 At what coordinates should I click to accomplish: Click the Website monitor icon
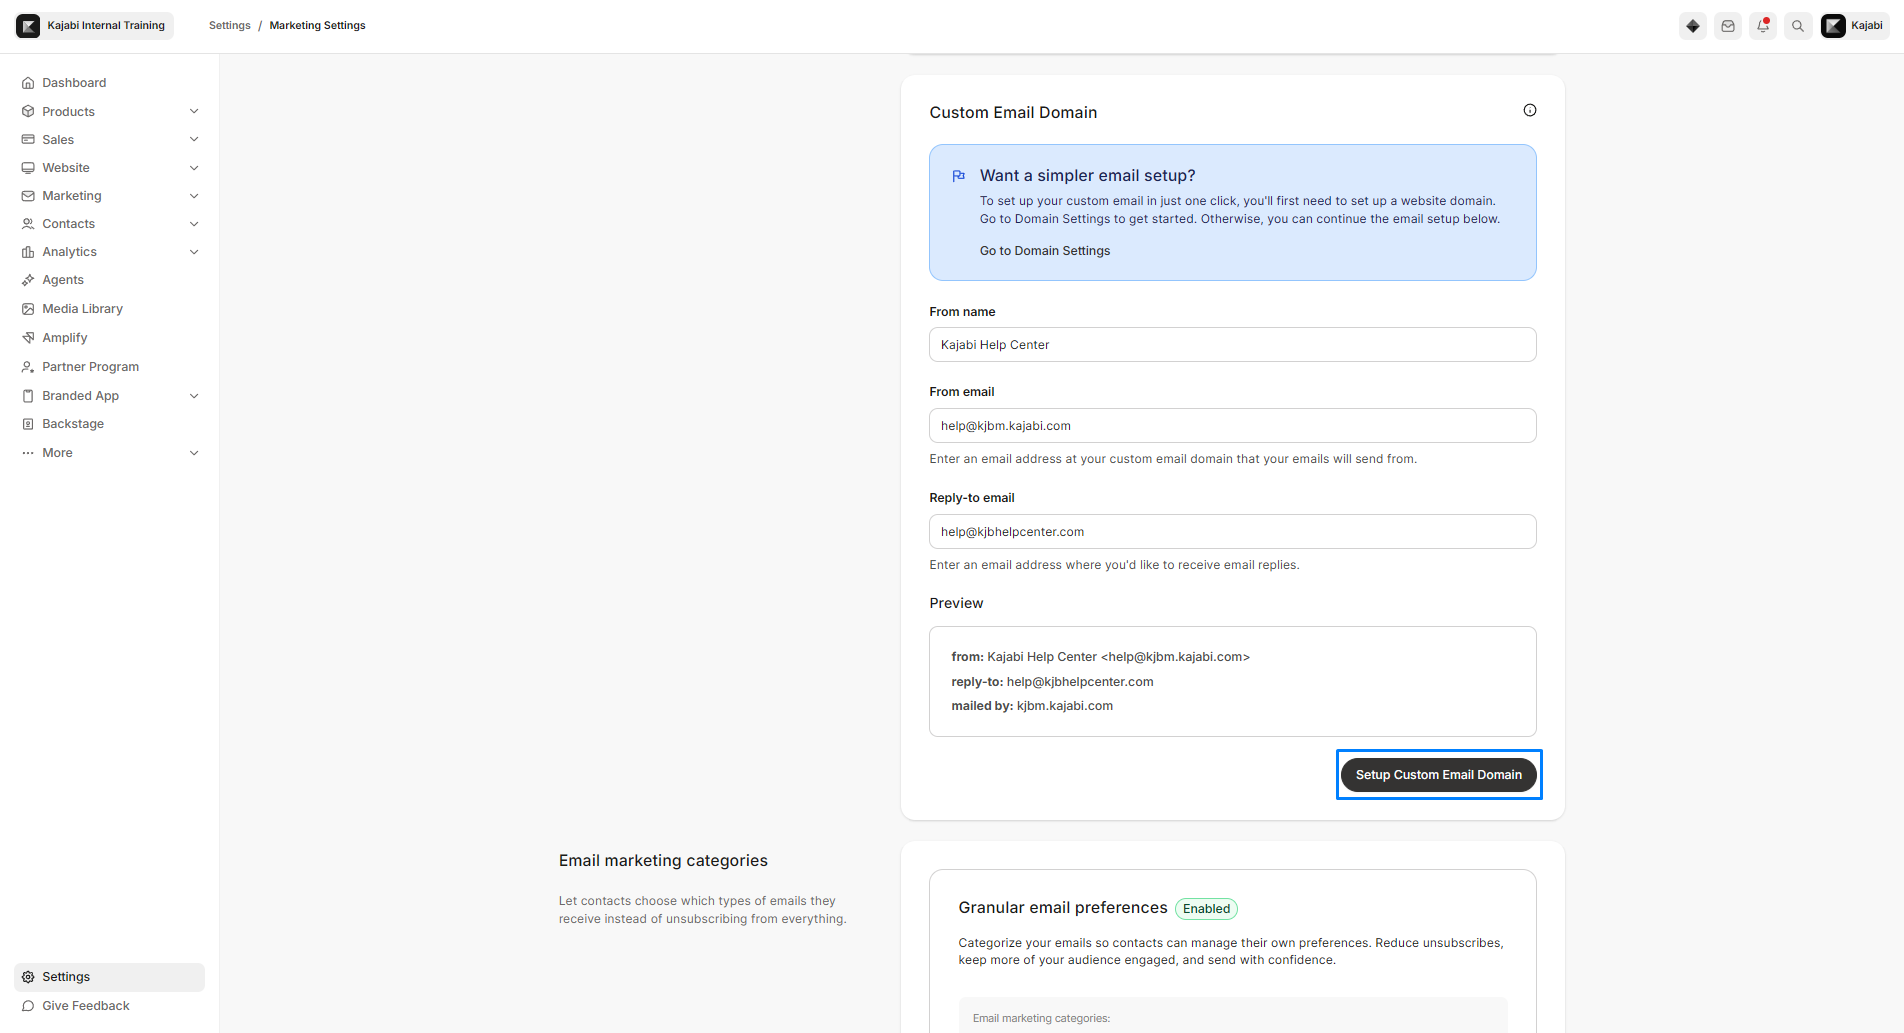click(28, 168)
